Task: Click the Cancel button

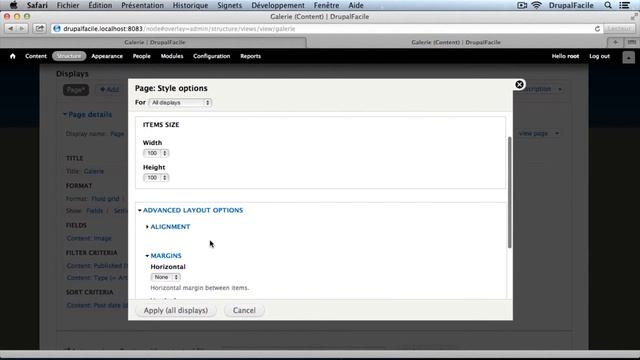Action: click(244, 310)
